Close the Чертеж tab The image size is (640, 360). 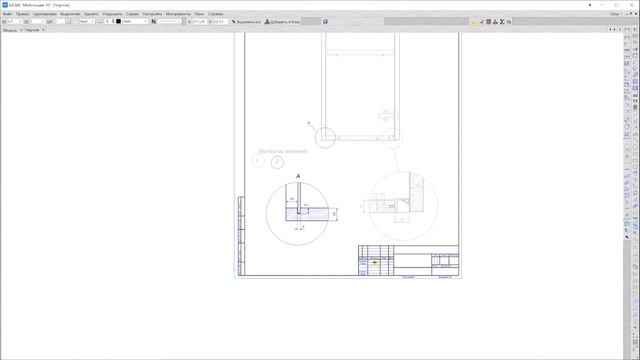[43, 30]
